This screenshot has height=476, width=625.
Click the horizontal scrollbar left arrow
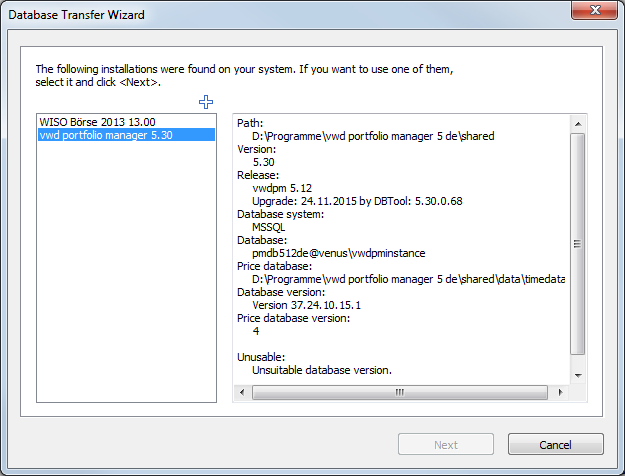[241, 392]
